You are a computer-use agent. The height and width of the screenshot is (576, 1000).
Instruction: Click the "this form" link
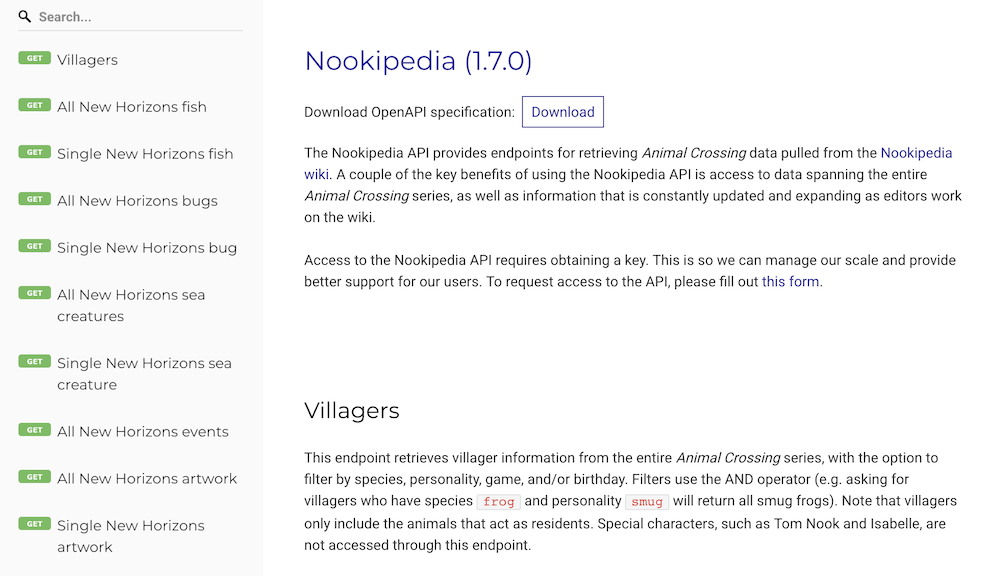(789, 281)
